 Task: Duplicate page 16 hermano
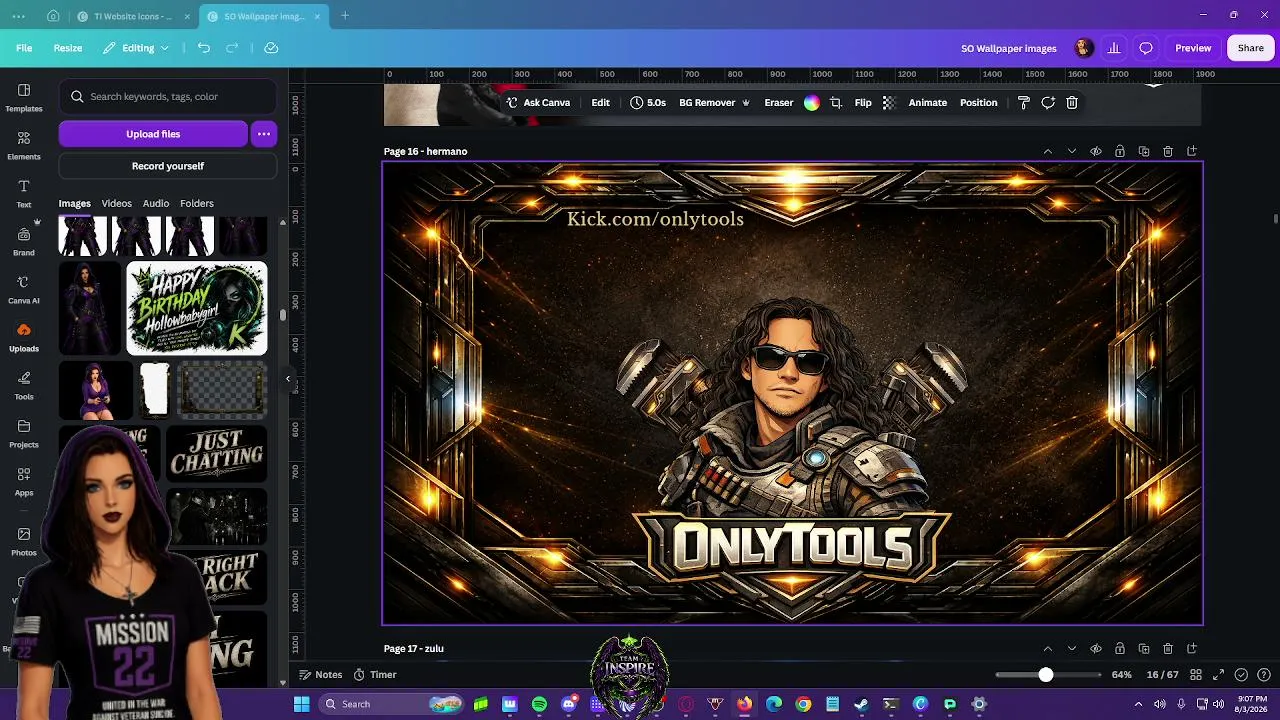point(1144,151)
